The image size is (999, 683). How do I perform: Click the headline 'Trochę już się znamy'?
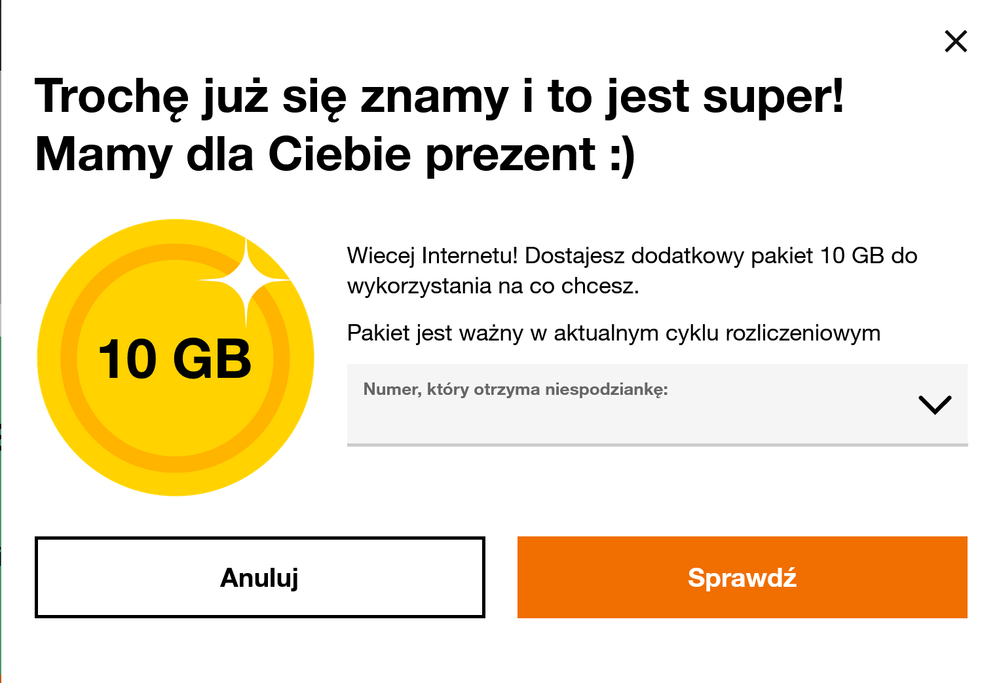[x=440, y=95]
